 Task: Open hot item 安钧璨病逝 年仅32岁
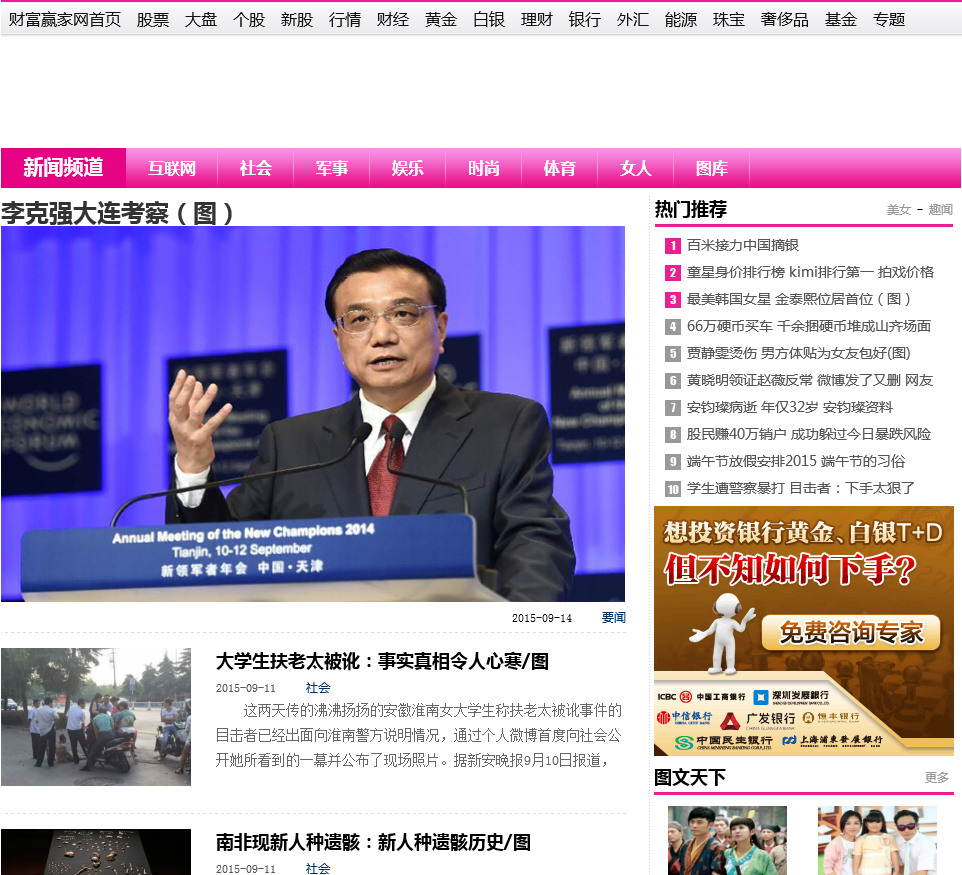coord(790,407)
